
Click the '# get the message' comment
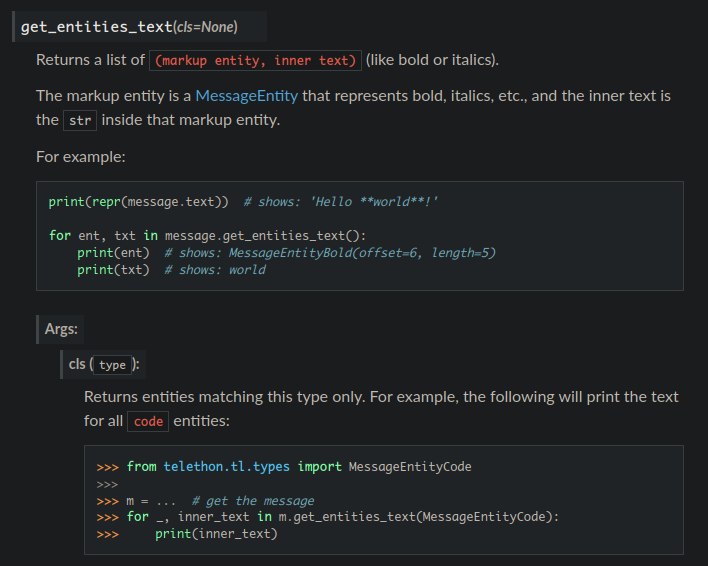point(252,500)
